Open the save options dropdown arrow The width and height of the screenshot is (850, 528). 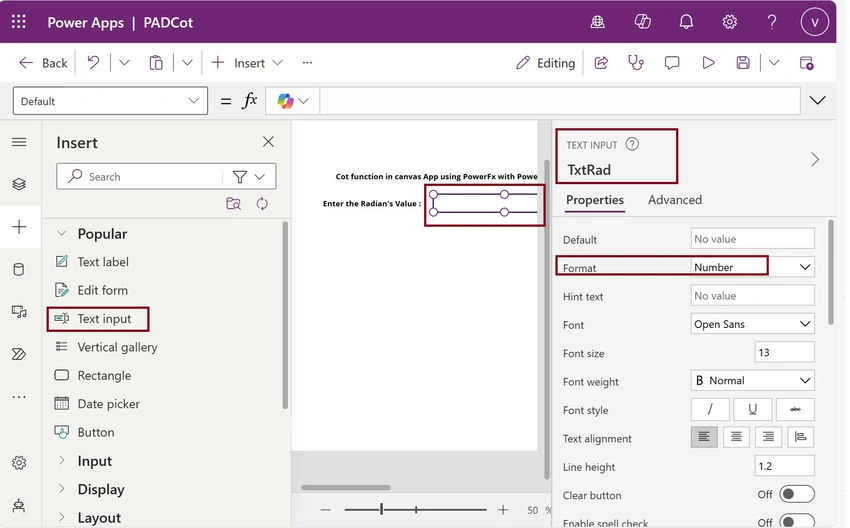[774, 63]
